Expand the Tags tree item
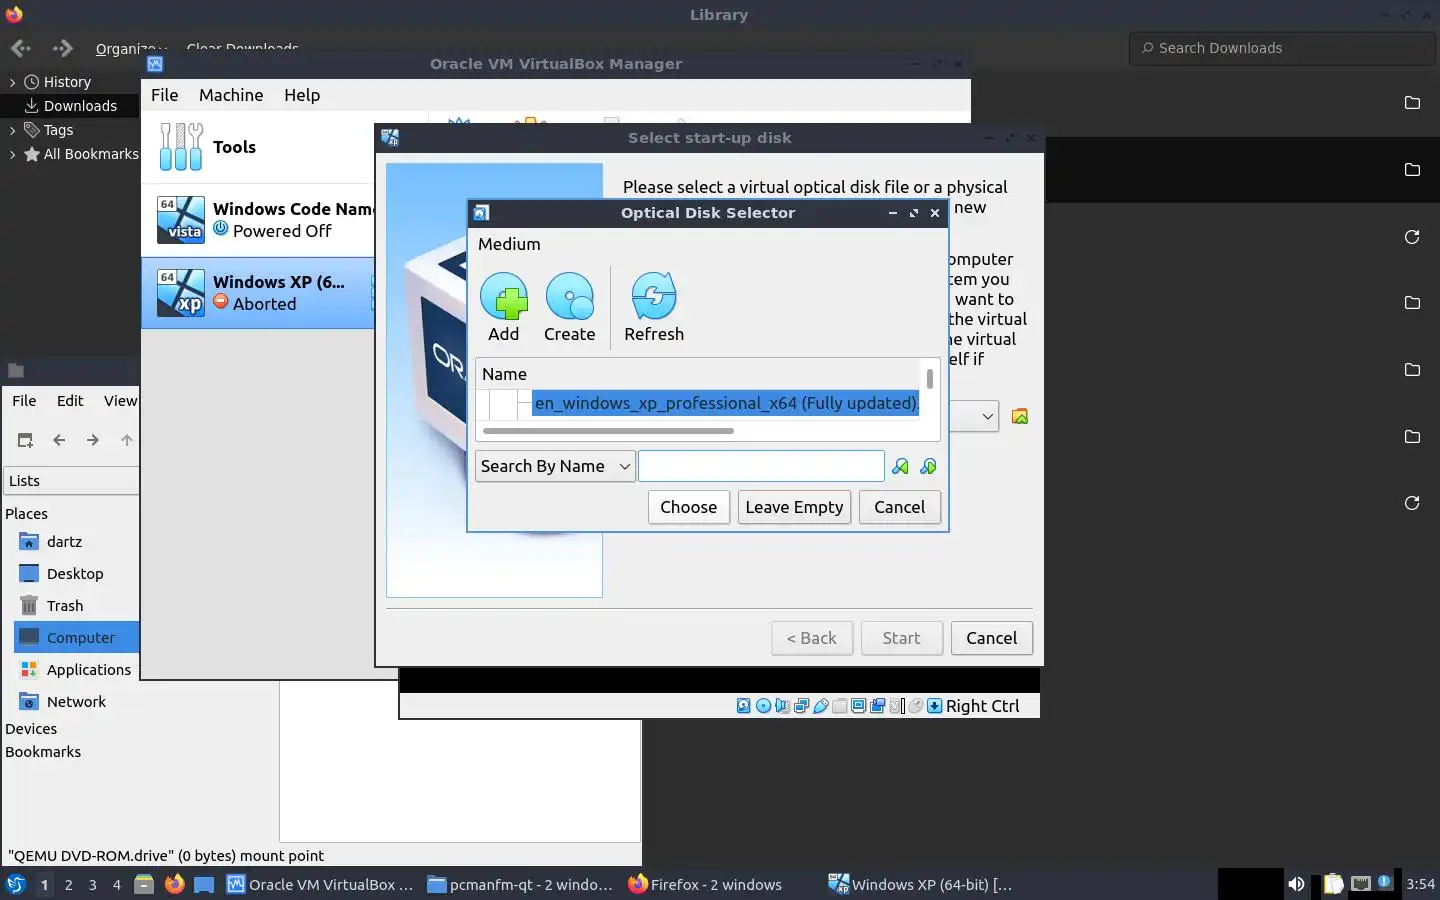The width and height of the screenshot is (1440, 900). [x=12, y=130]
